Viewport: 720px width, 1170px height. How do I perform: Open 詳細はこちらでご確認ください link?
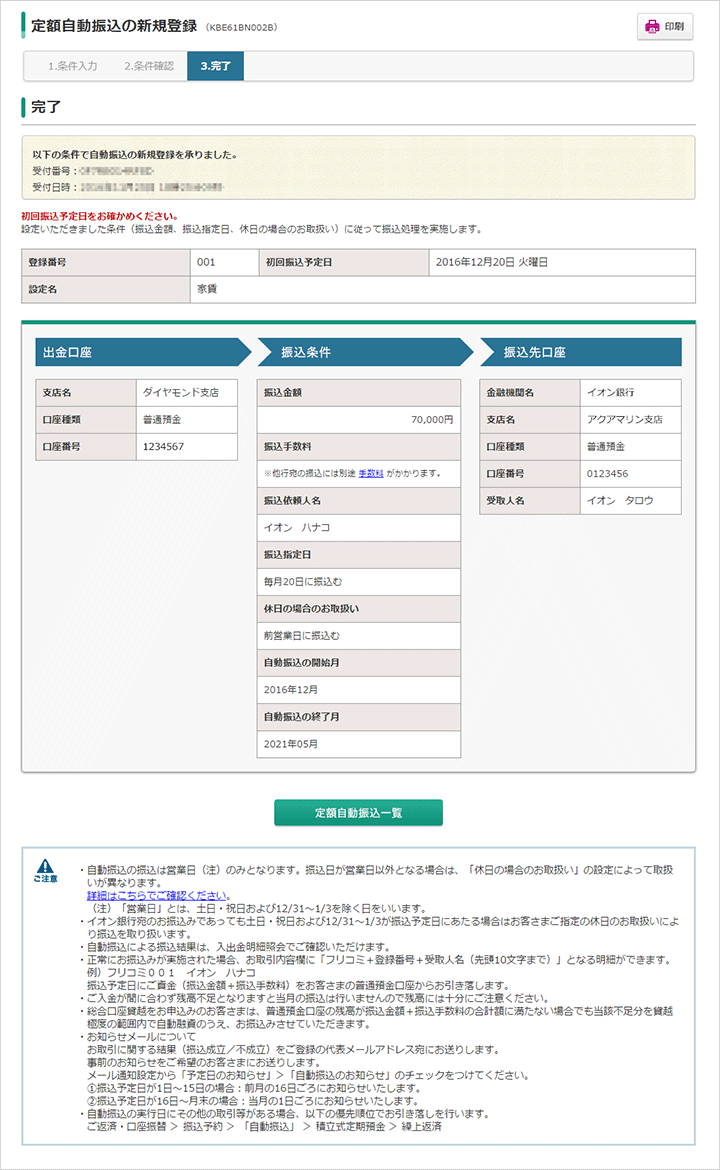(x=157, y=895)
